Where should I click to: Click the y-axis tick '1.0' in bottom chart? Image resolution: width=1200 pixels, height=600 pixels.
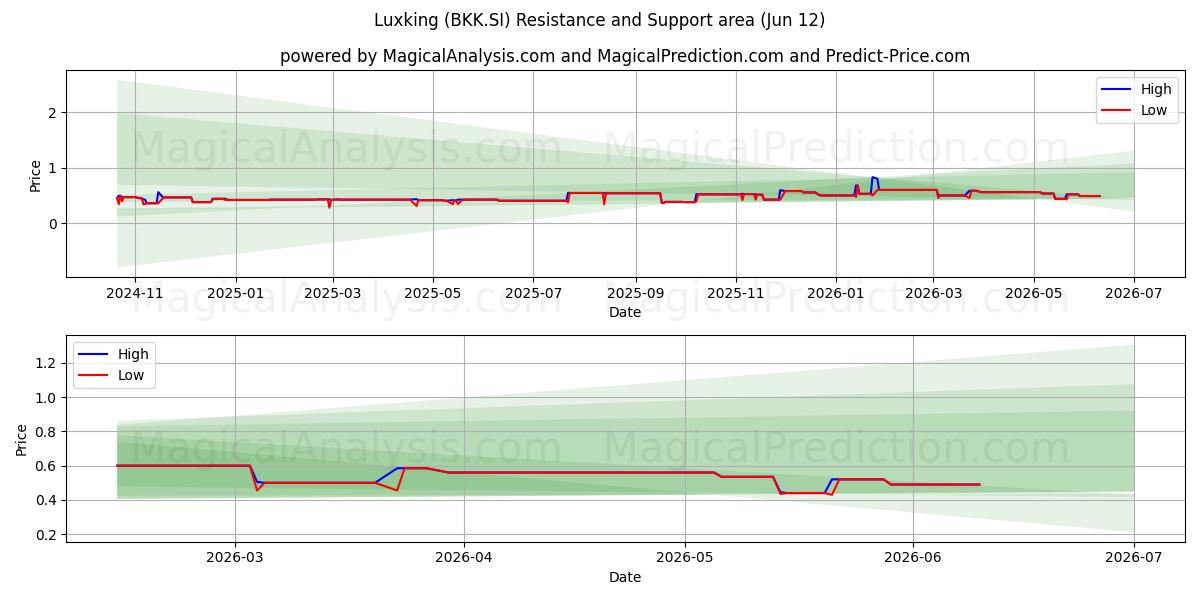[x=48, y=398]
